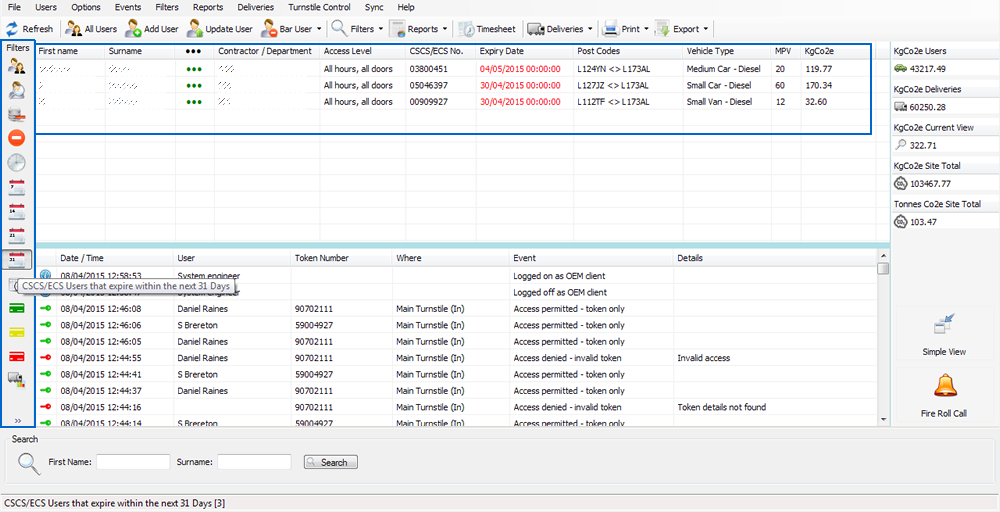
Task: Expand the Export dropdown
Action: (706, 29)
